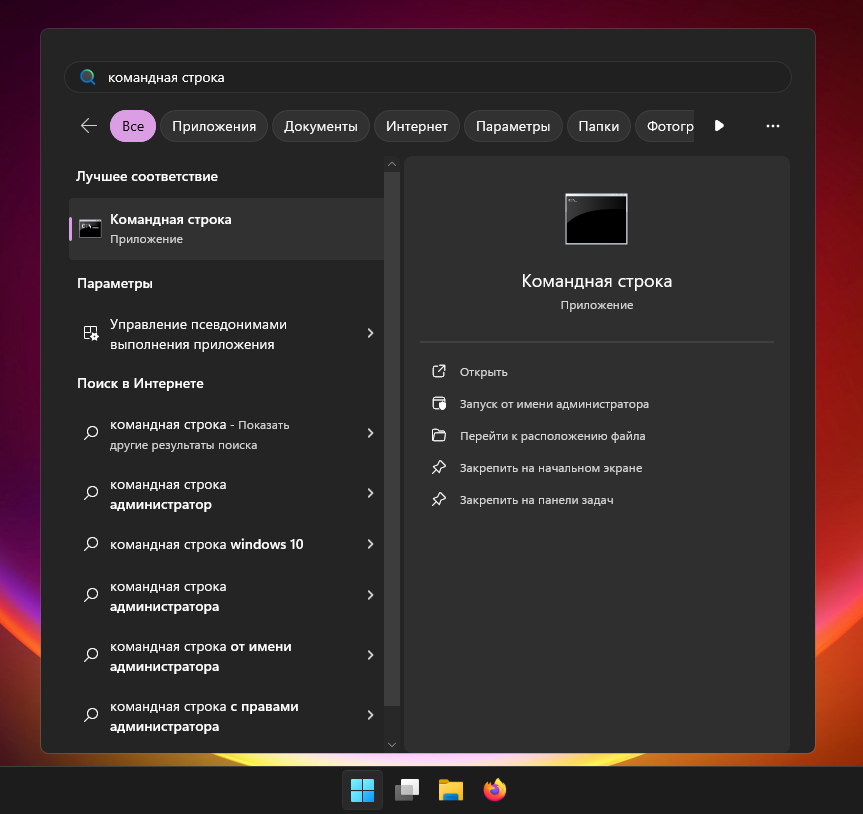The height and width of the screenshot is (814, 863).
Task: Expand chevron for 'командная строка администратор'
Action: click(x=370, y=493)
